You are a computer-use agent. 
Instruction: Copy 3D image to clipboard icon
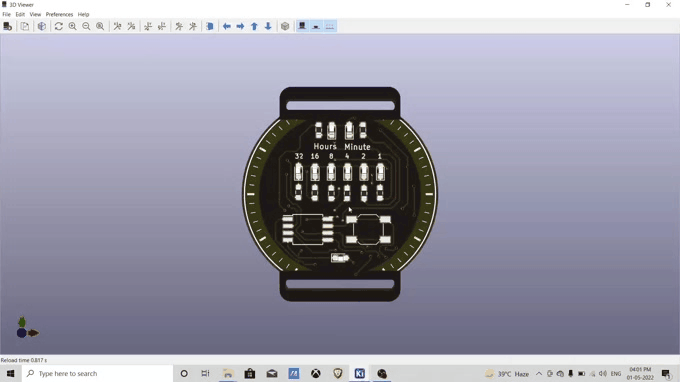(x=25, y=26)
